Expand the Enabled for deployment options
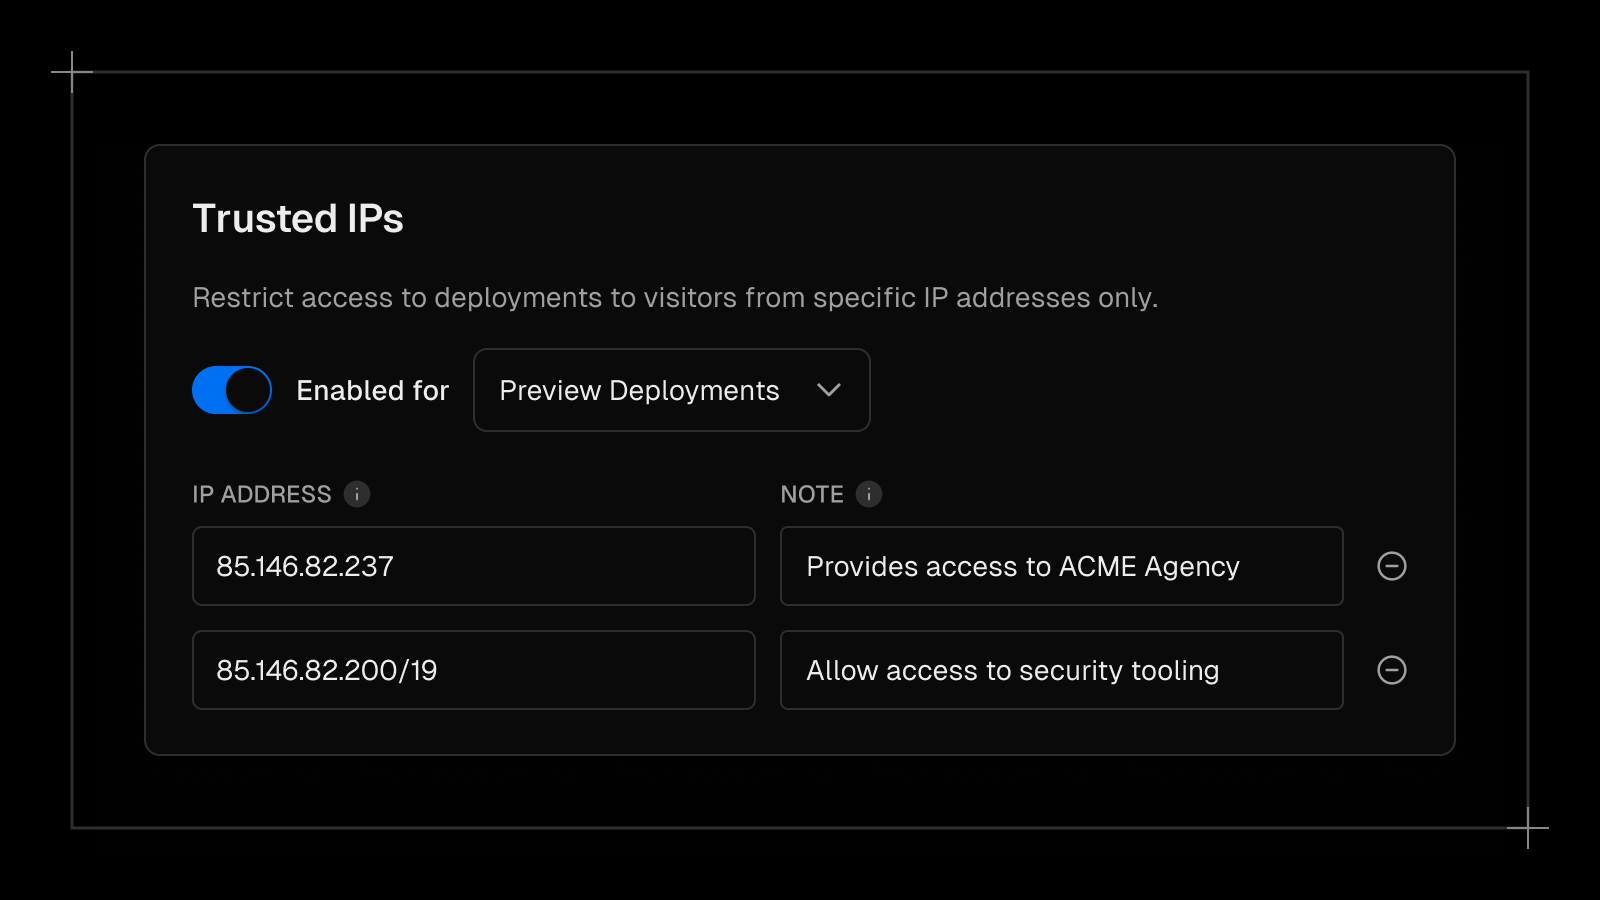 click(x=671, y=390)
